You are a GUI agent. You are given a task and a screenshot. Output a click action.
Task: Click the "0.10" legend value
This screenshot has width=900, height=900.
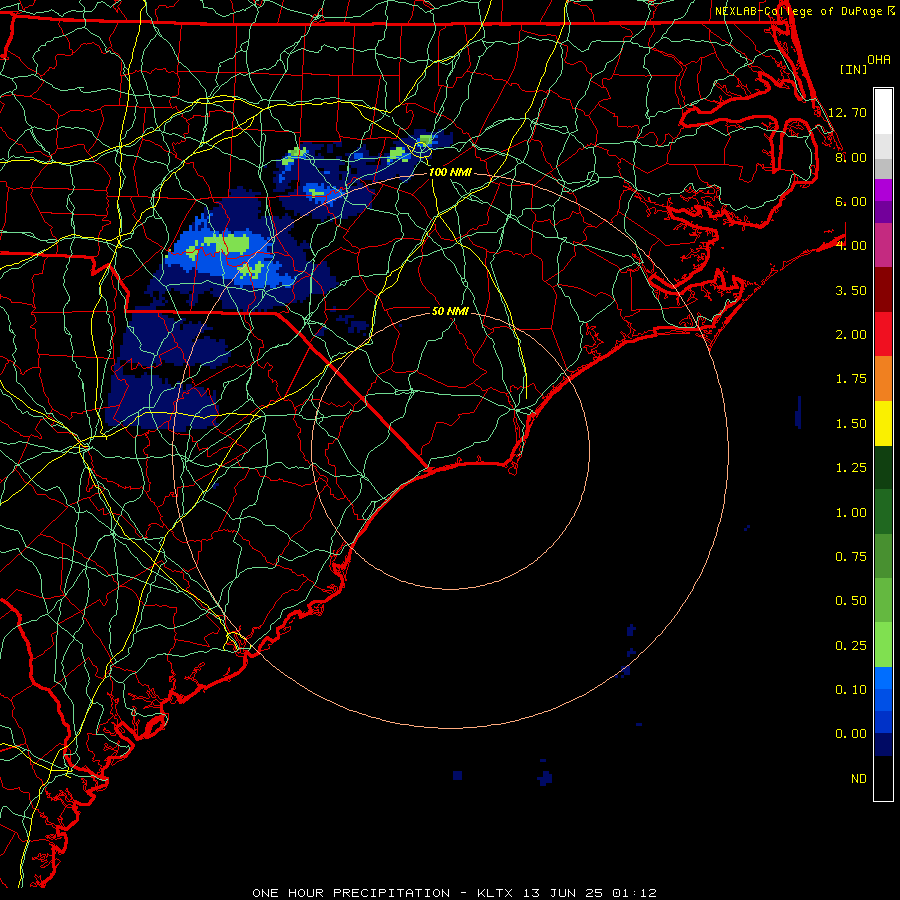[x=851, y=690]
